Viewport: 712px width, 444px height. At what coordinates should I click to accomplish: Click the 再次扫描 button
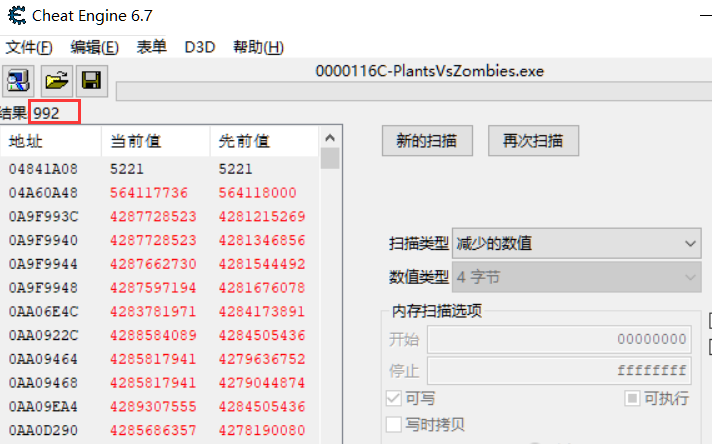[x=534, y=141]
